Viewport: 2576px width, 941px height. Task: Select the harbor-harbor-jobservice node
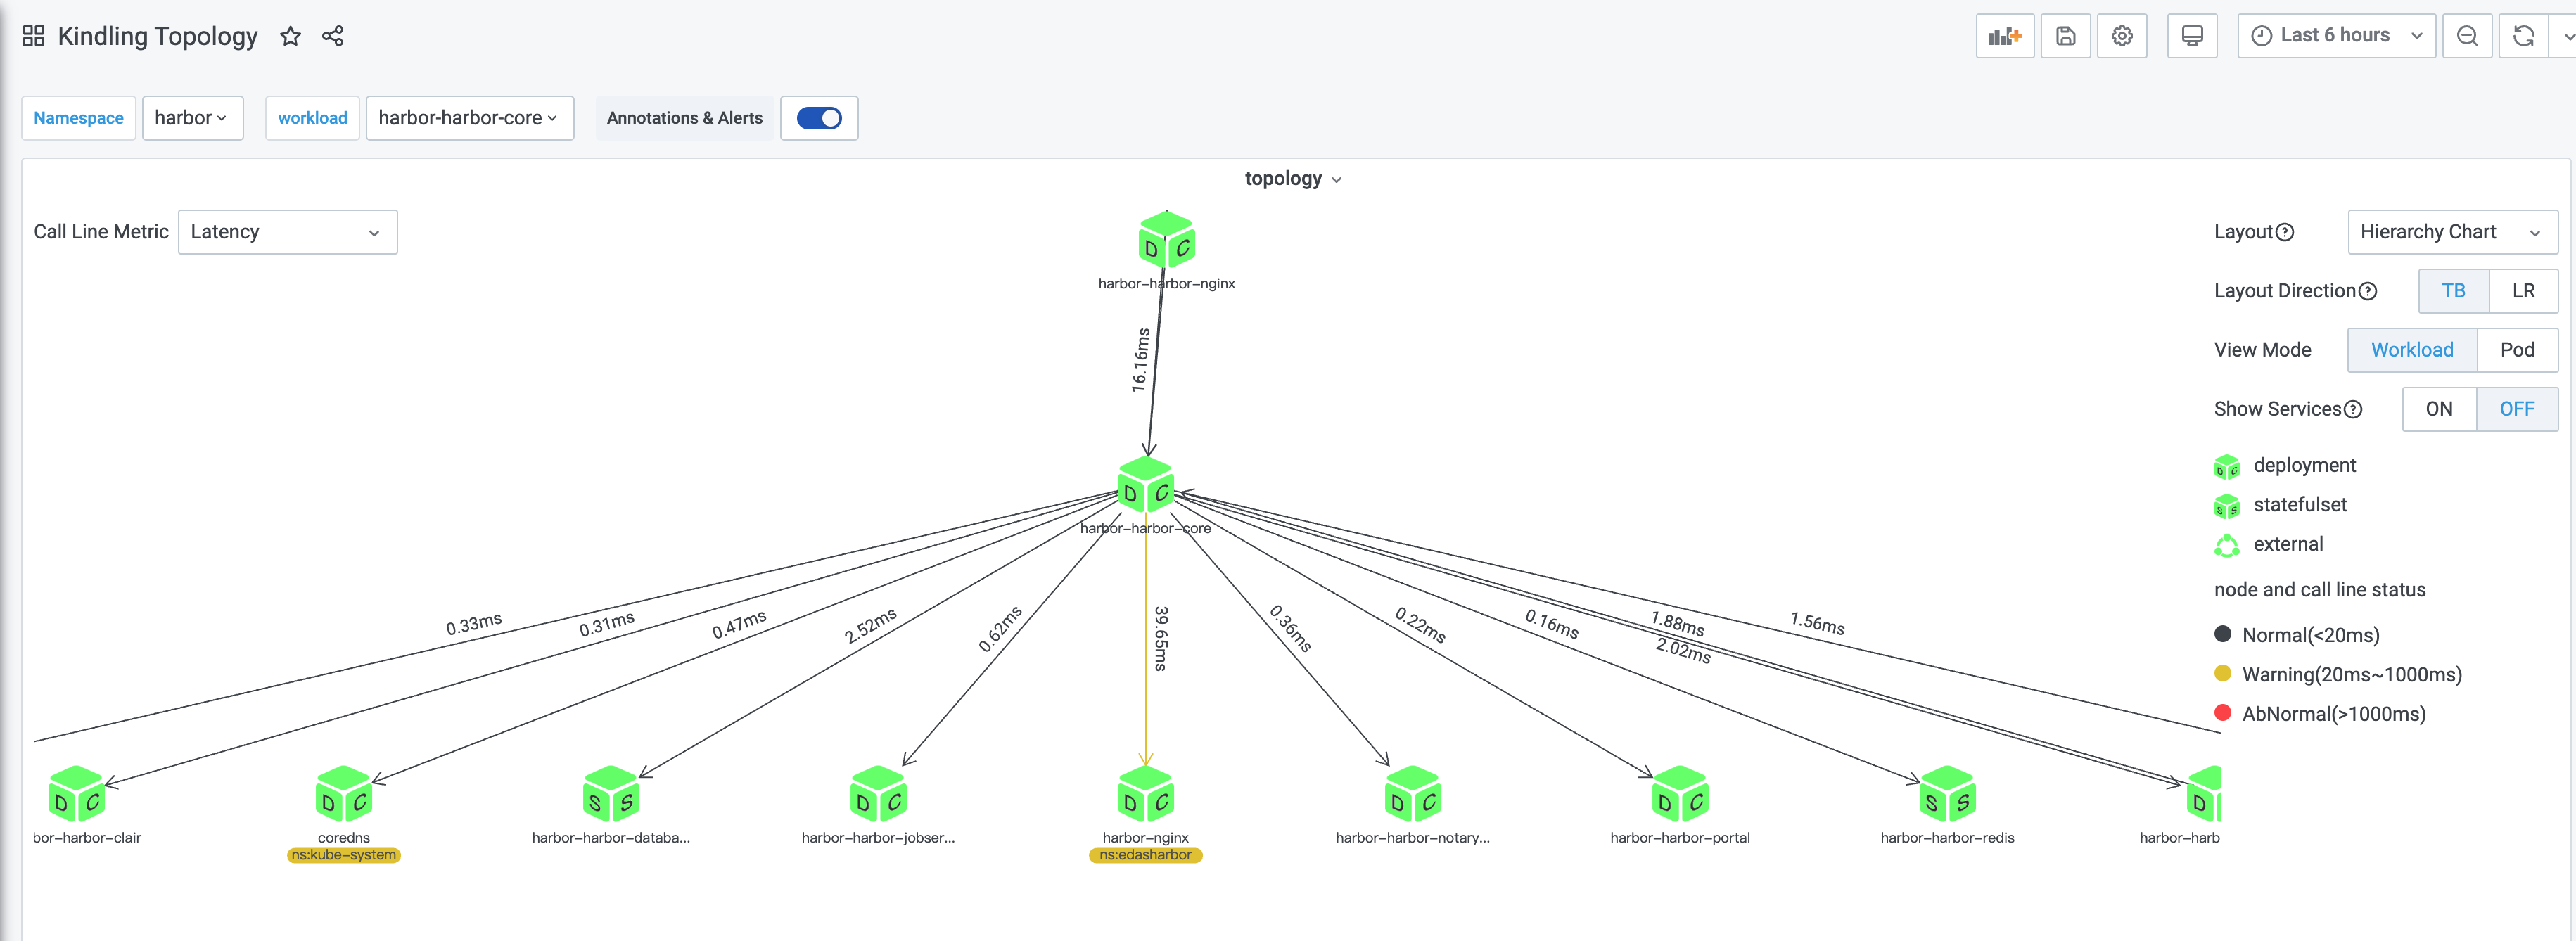878,794
